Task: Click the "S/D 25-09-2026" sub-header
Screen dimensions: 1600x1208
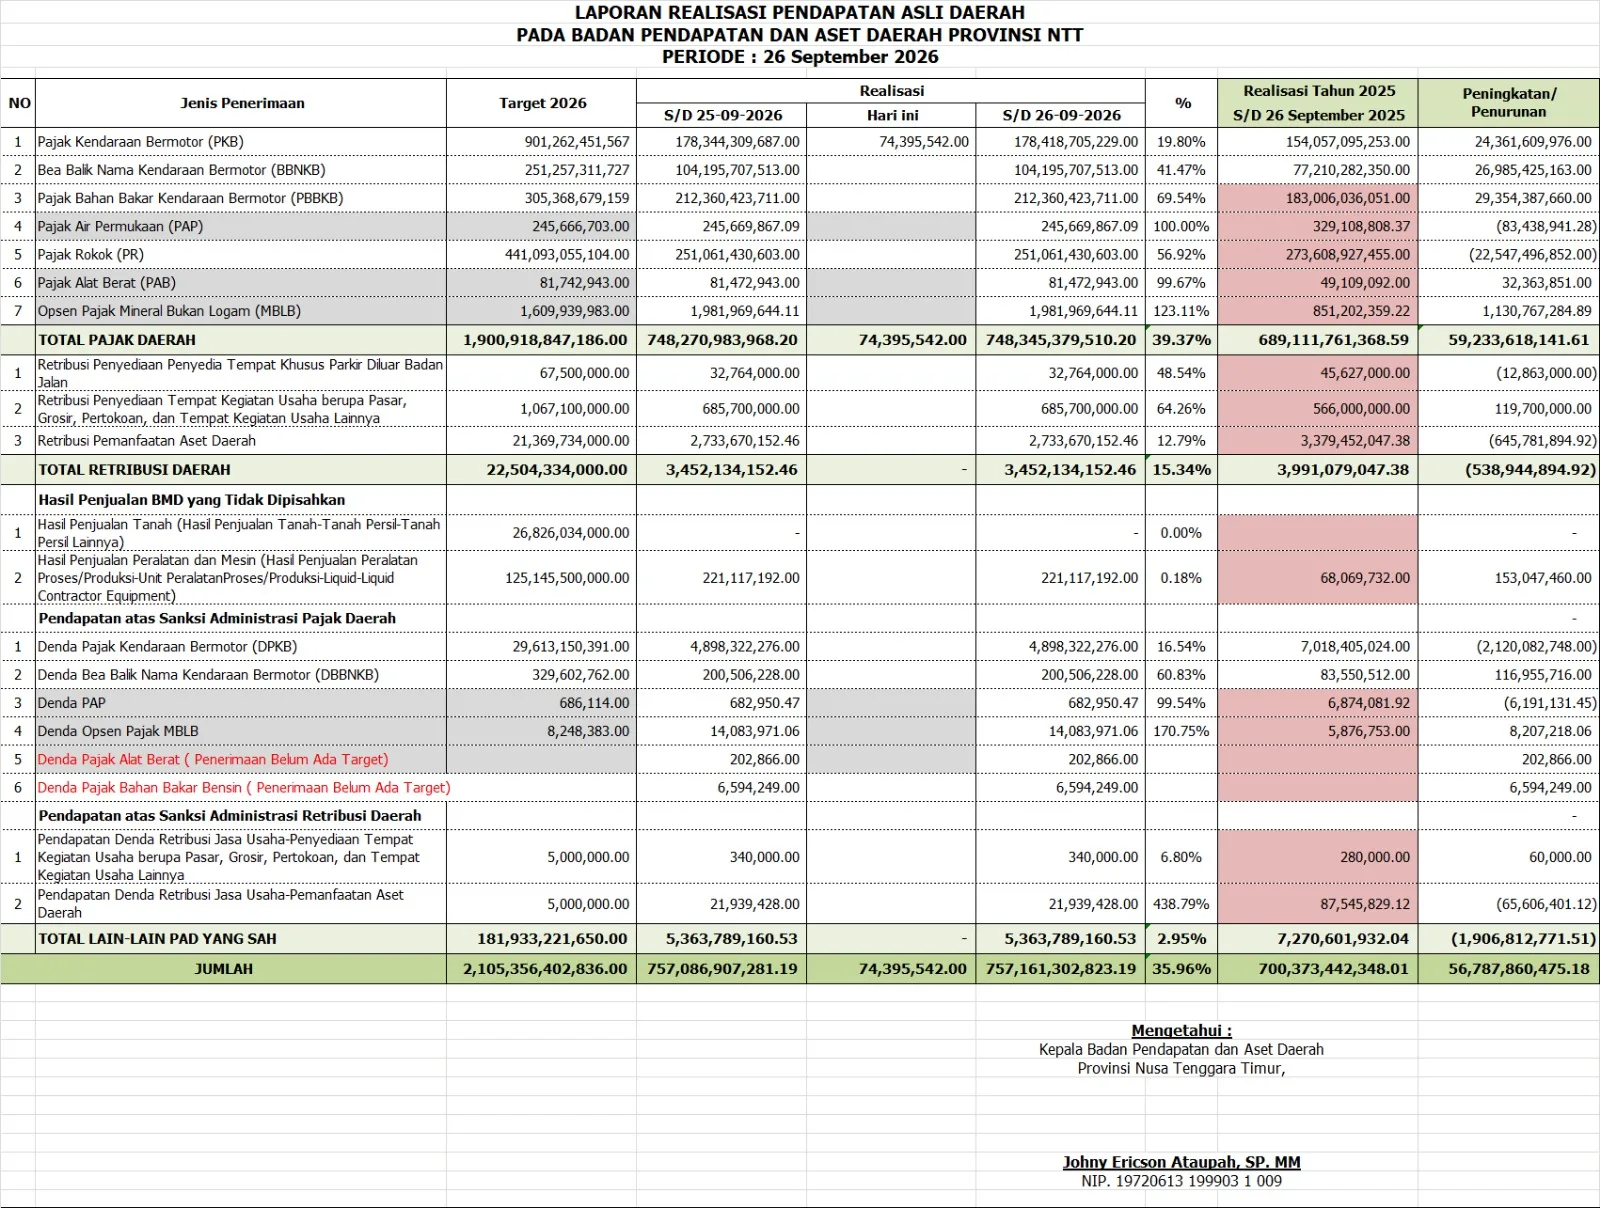Action: 723,115
